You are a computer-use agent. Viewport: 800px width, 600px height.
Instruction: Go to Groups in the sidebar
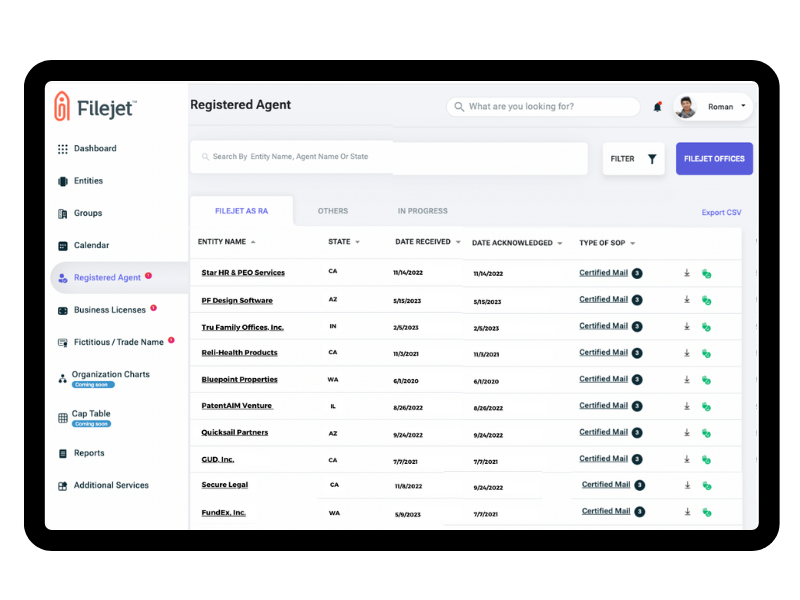click(x=88, y=213)
